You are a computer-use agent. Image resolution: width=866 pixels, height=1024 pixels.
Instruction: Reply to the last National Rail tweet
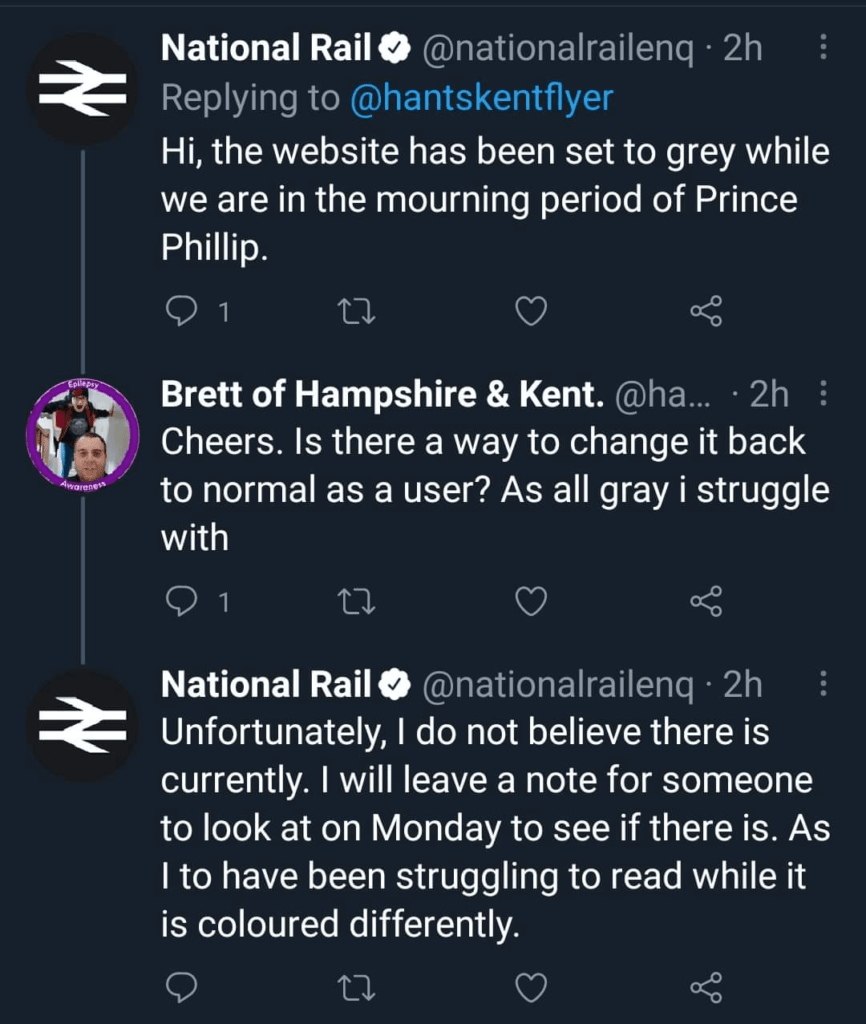(x=181, y=988)
